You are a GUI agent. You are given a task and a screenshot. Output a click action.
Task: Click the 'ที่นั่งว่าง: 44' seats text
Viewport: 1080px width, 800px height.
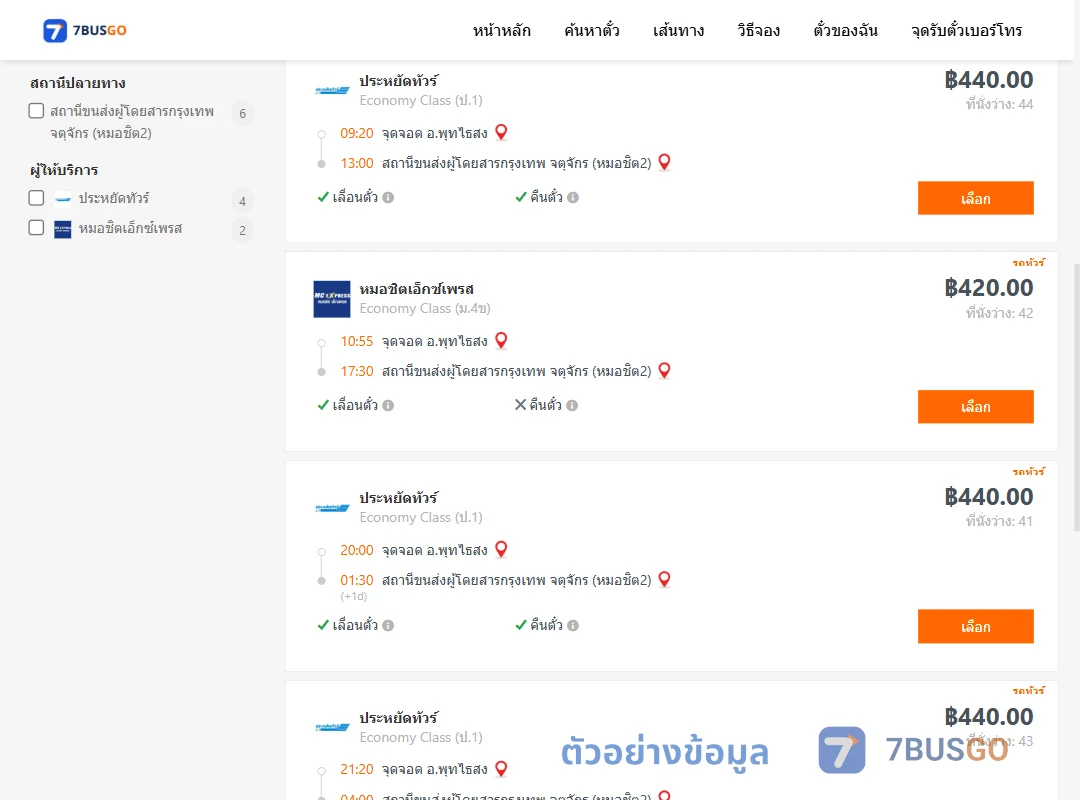point(999,104)
